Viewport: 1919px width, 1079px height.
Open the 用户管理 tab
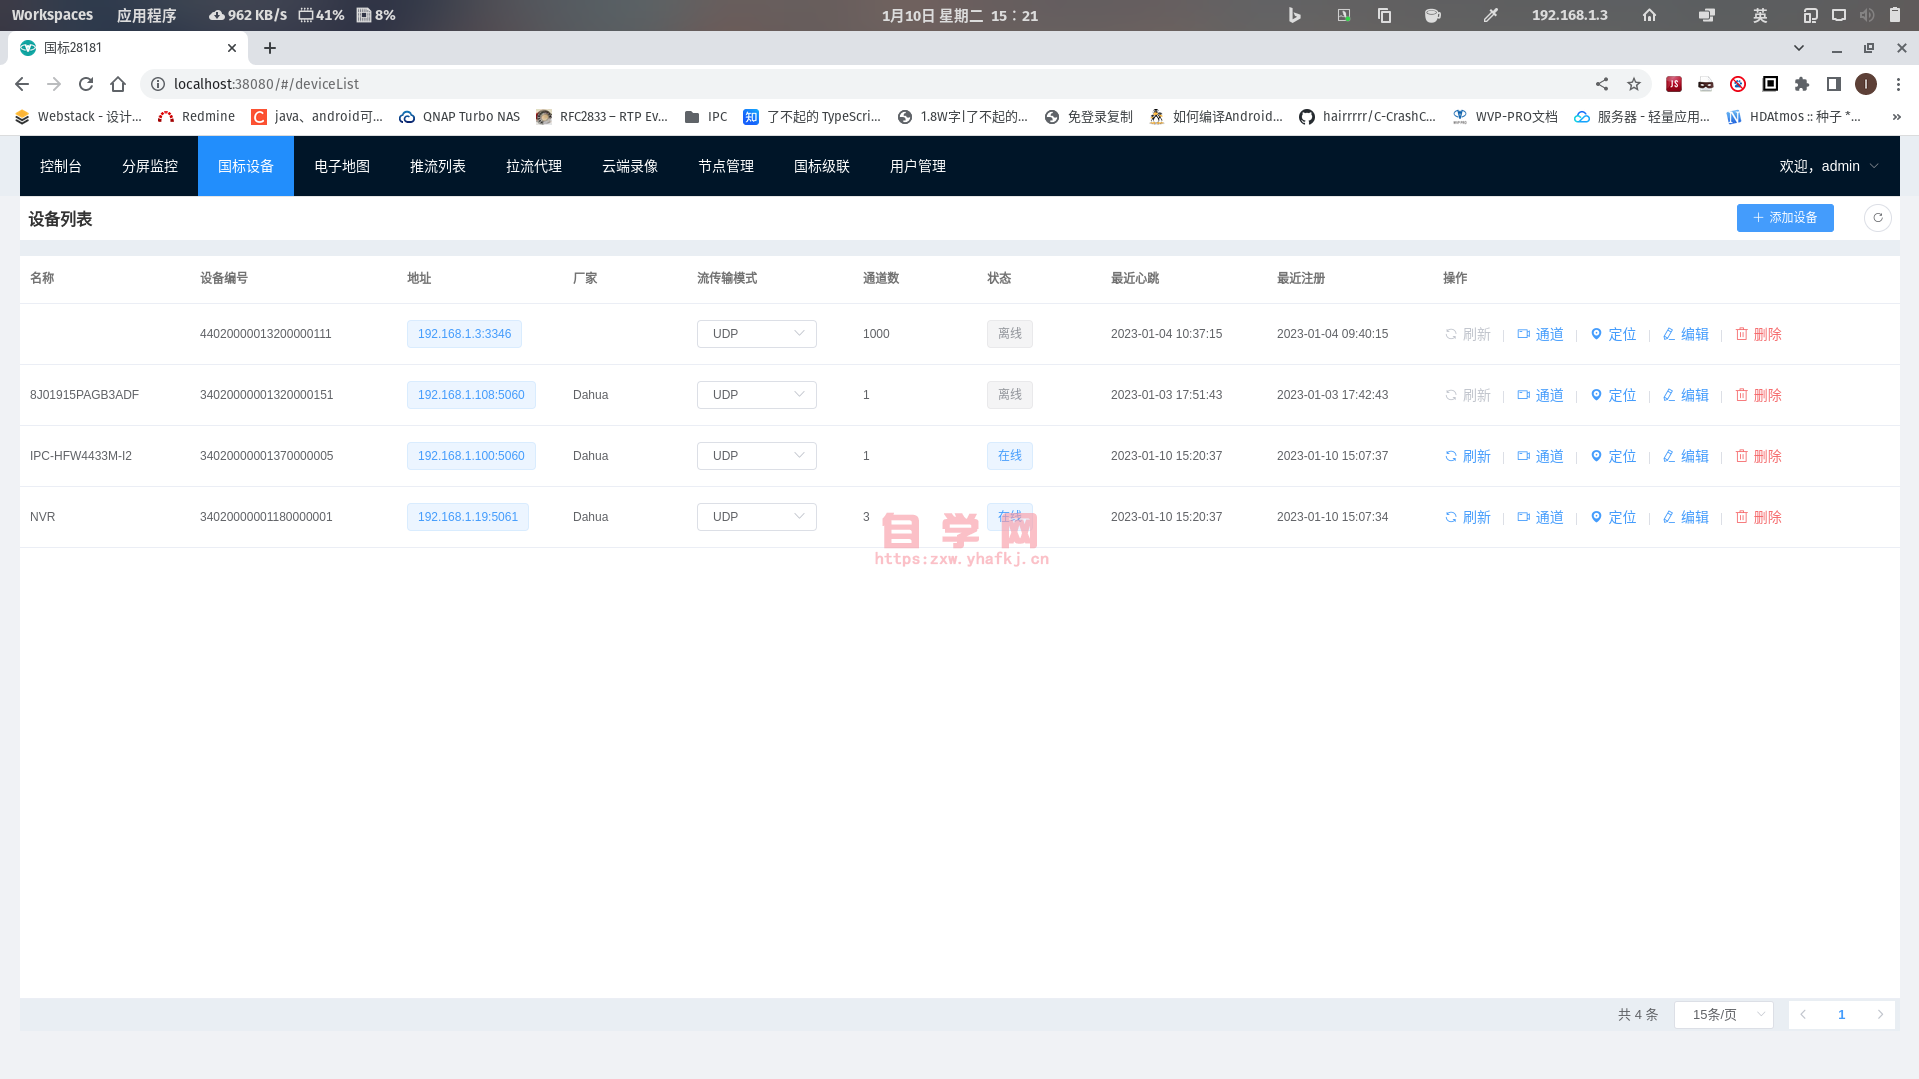[918, 166]
